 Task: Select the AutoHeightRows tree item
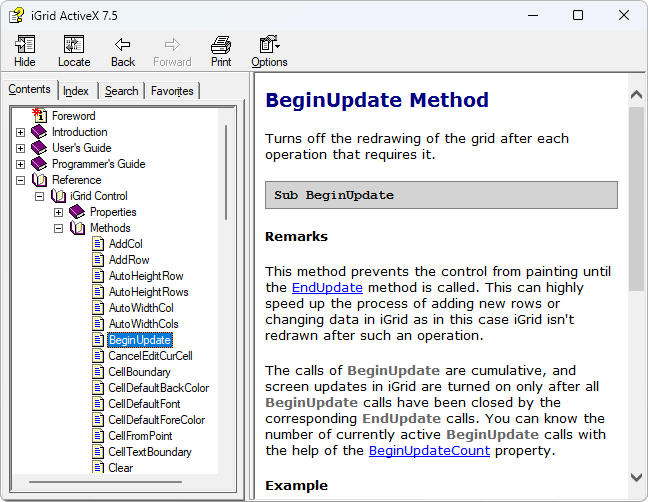click(x=149, y=292)
